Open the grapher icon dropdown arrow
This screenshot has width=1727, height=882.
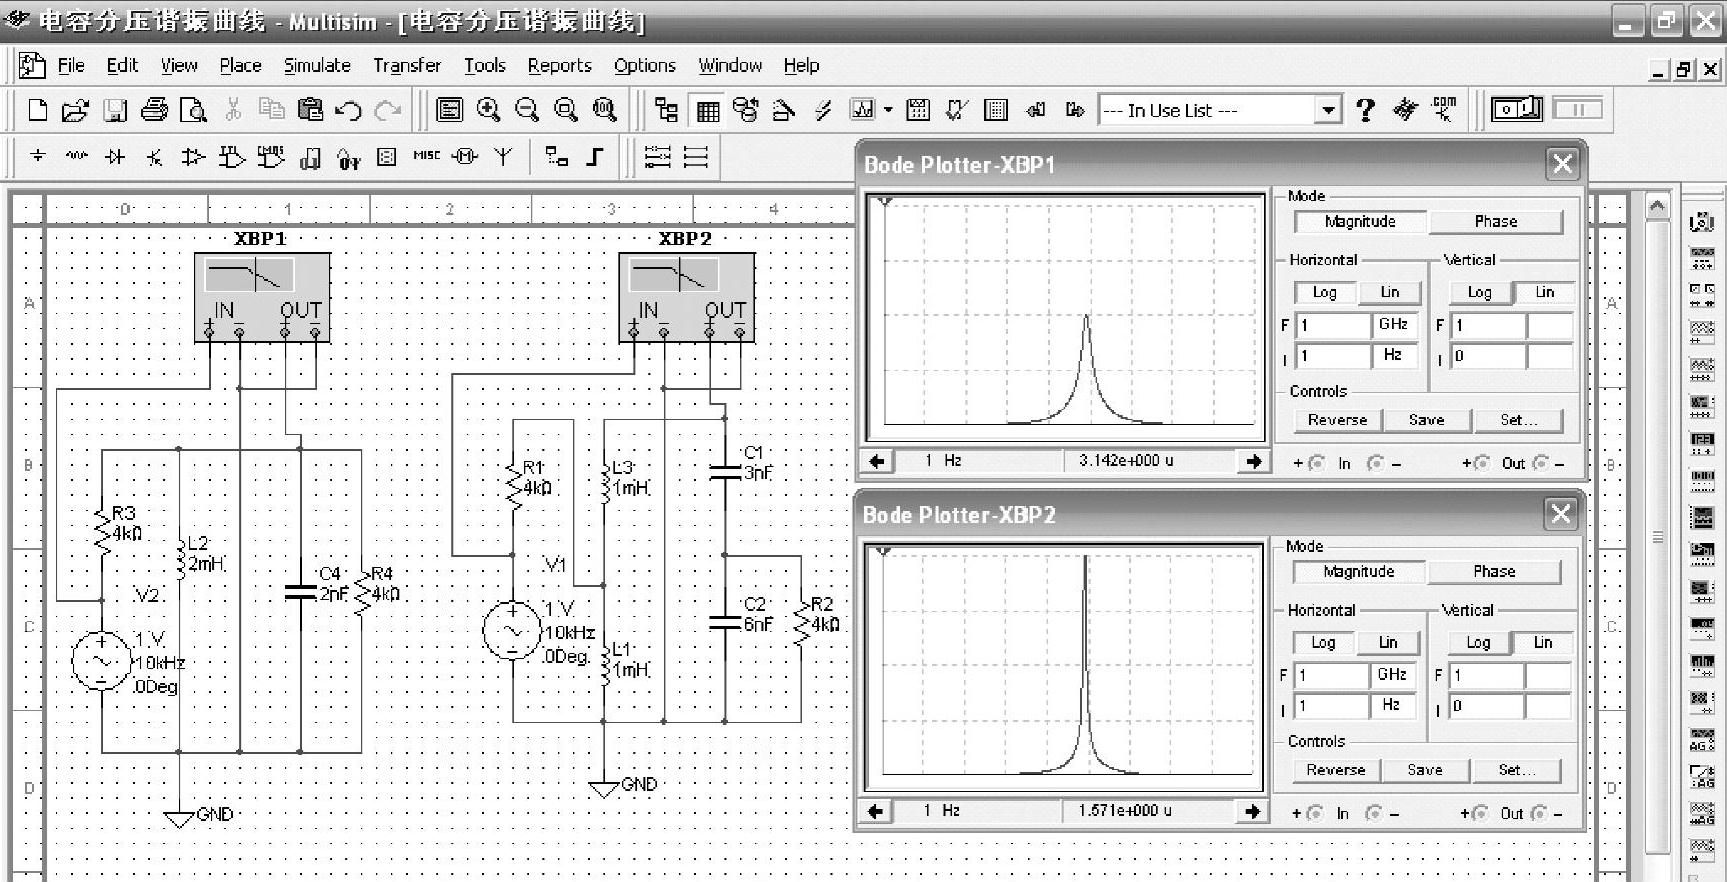(888, 110)
